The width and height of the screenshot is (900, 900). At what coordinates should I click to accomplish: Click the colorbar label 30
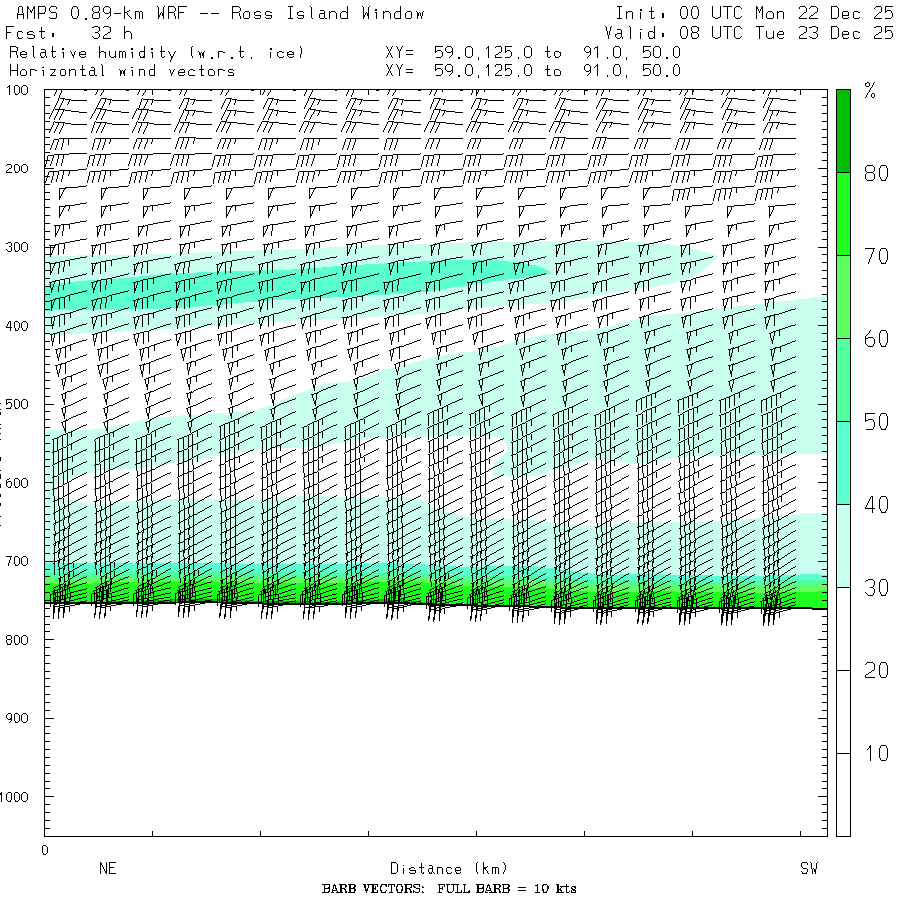pyautogui.click(x=876, y=588)
